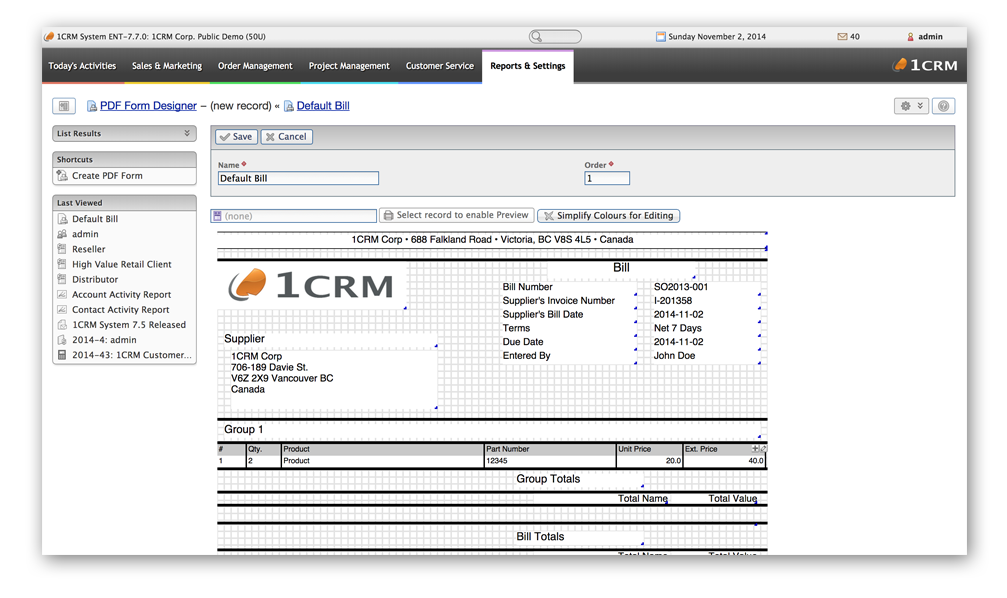Open the Help icon at top right
Image resolution: width=1007 pixels, height=598 pixels.
pyautogui.click(x=943, y=105)
